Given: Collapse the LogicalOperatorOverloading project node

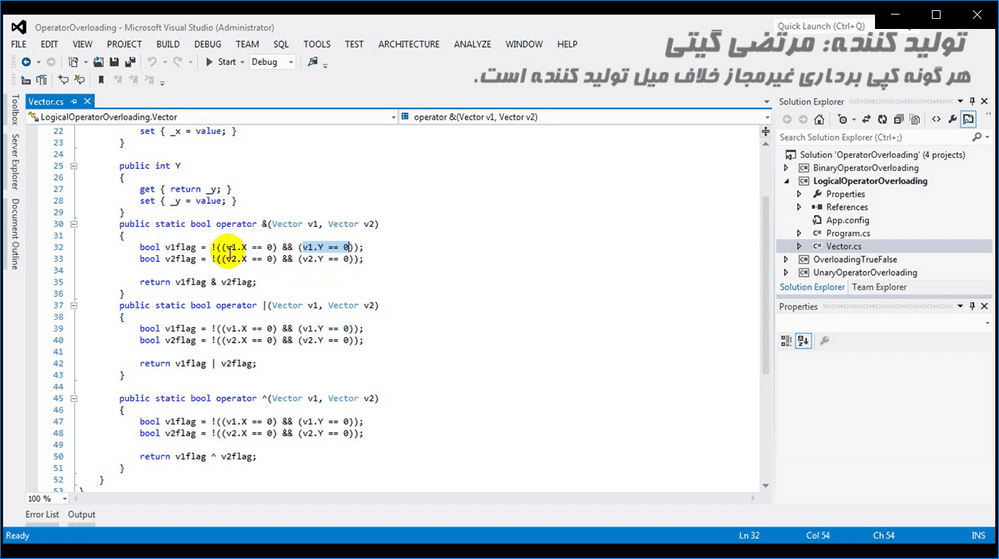Looking at the screenshot, I should click(786, 181).
